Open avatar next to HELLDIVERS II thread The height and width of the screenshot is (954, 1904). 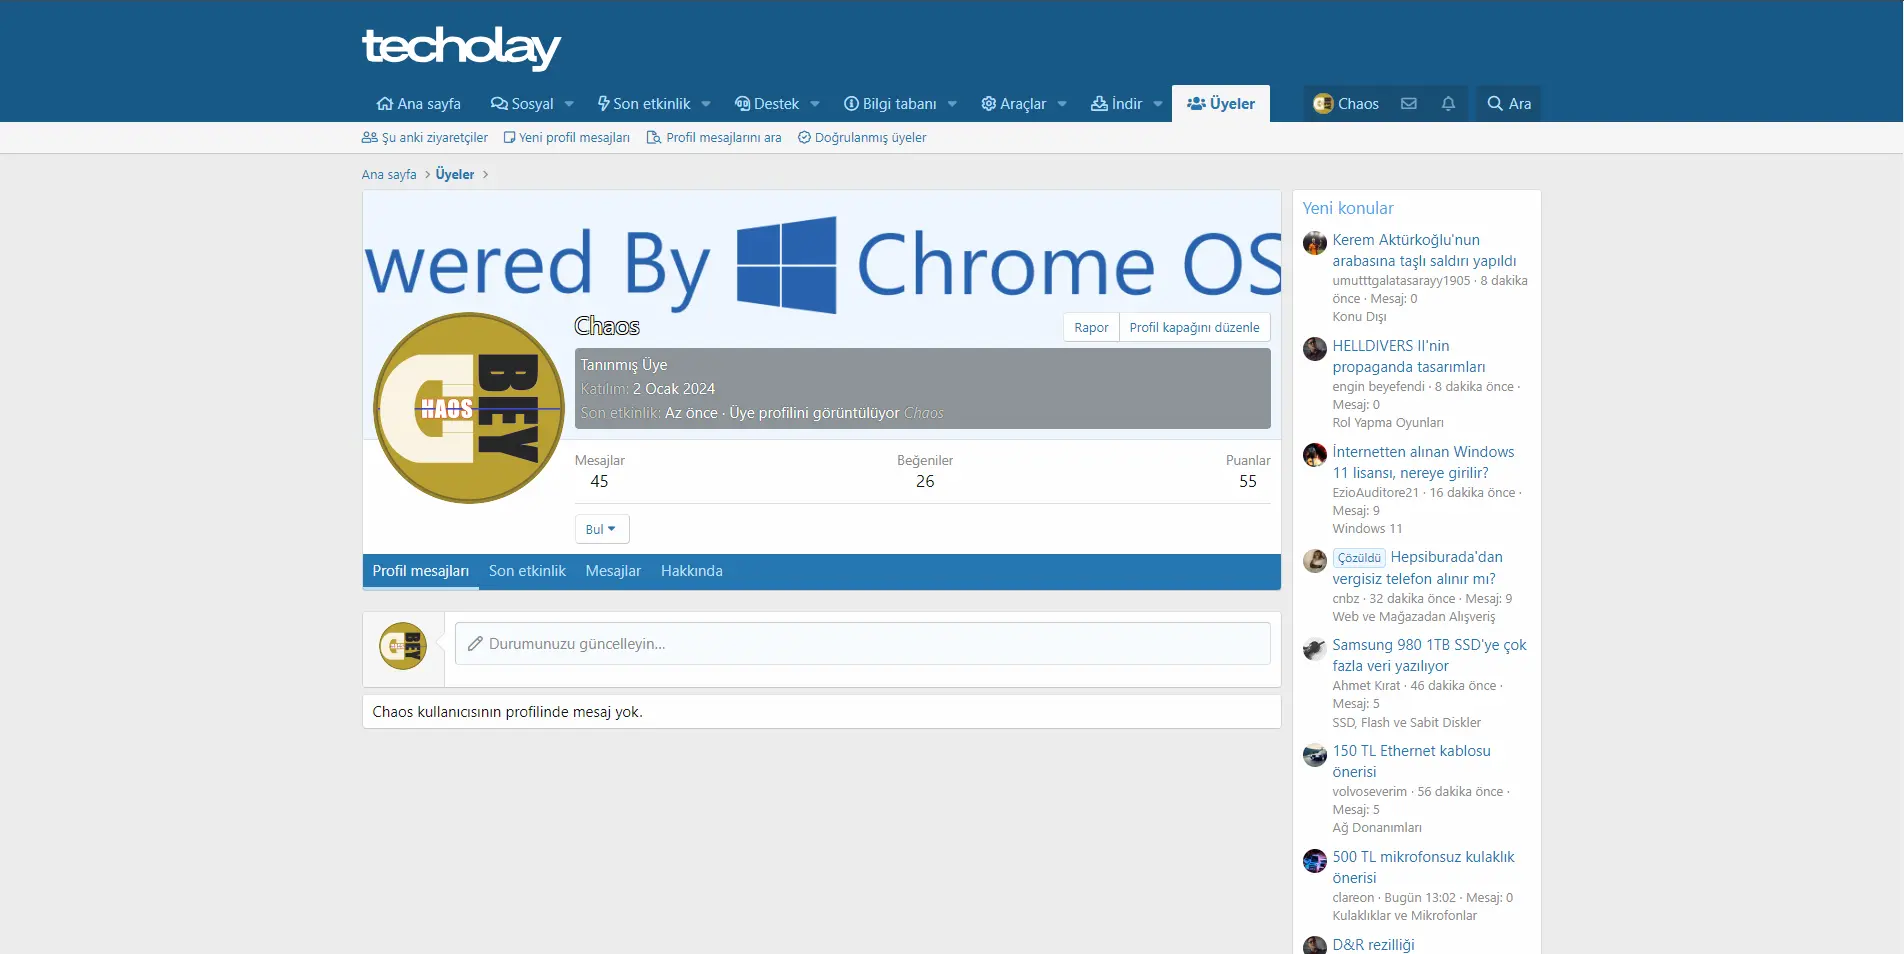[x=1315, y=349]
